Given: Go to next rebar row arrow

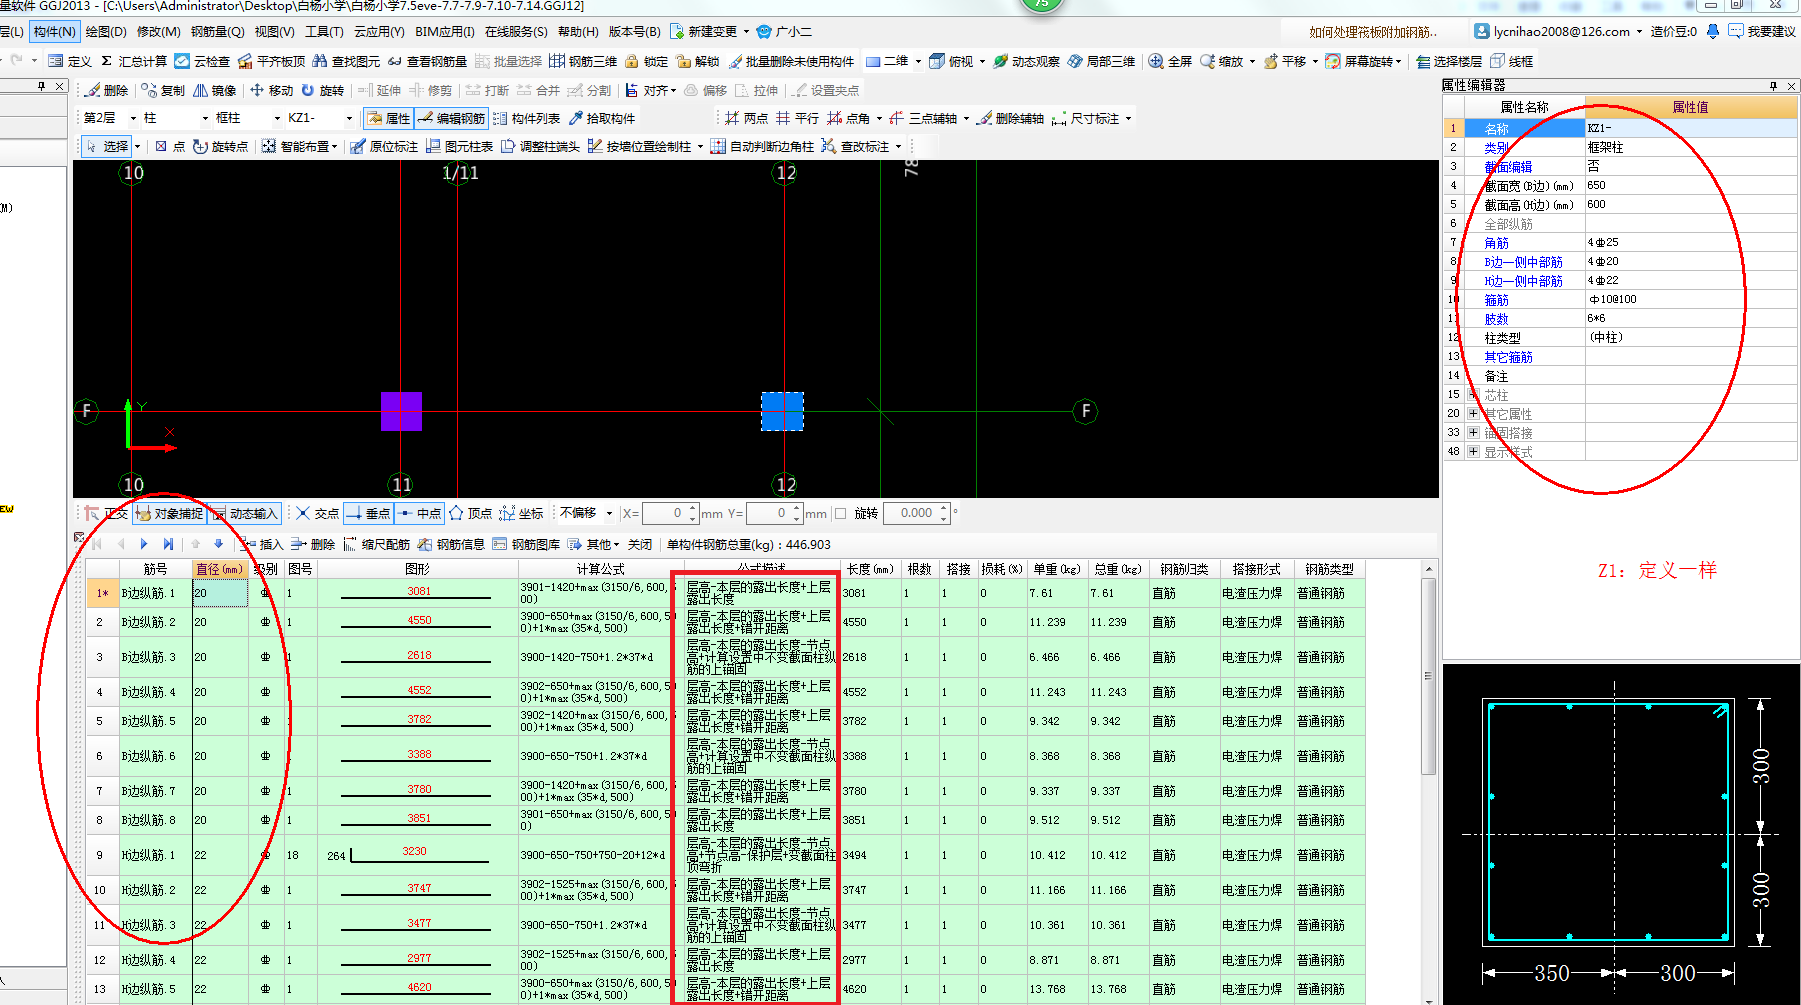Looking at the screenshot, I should coord(144,544).
